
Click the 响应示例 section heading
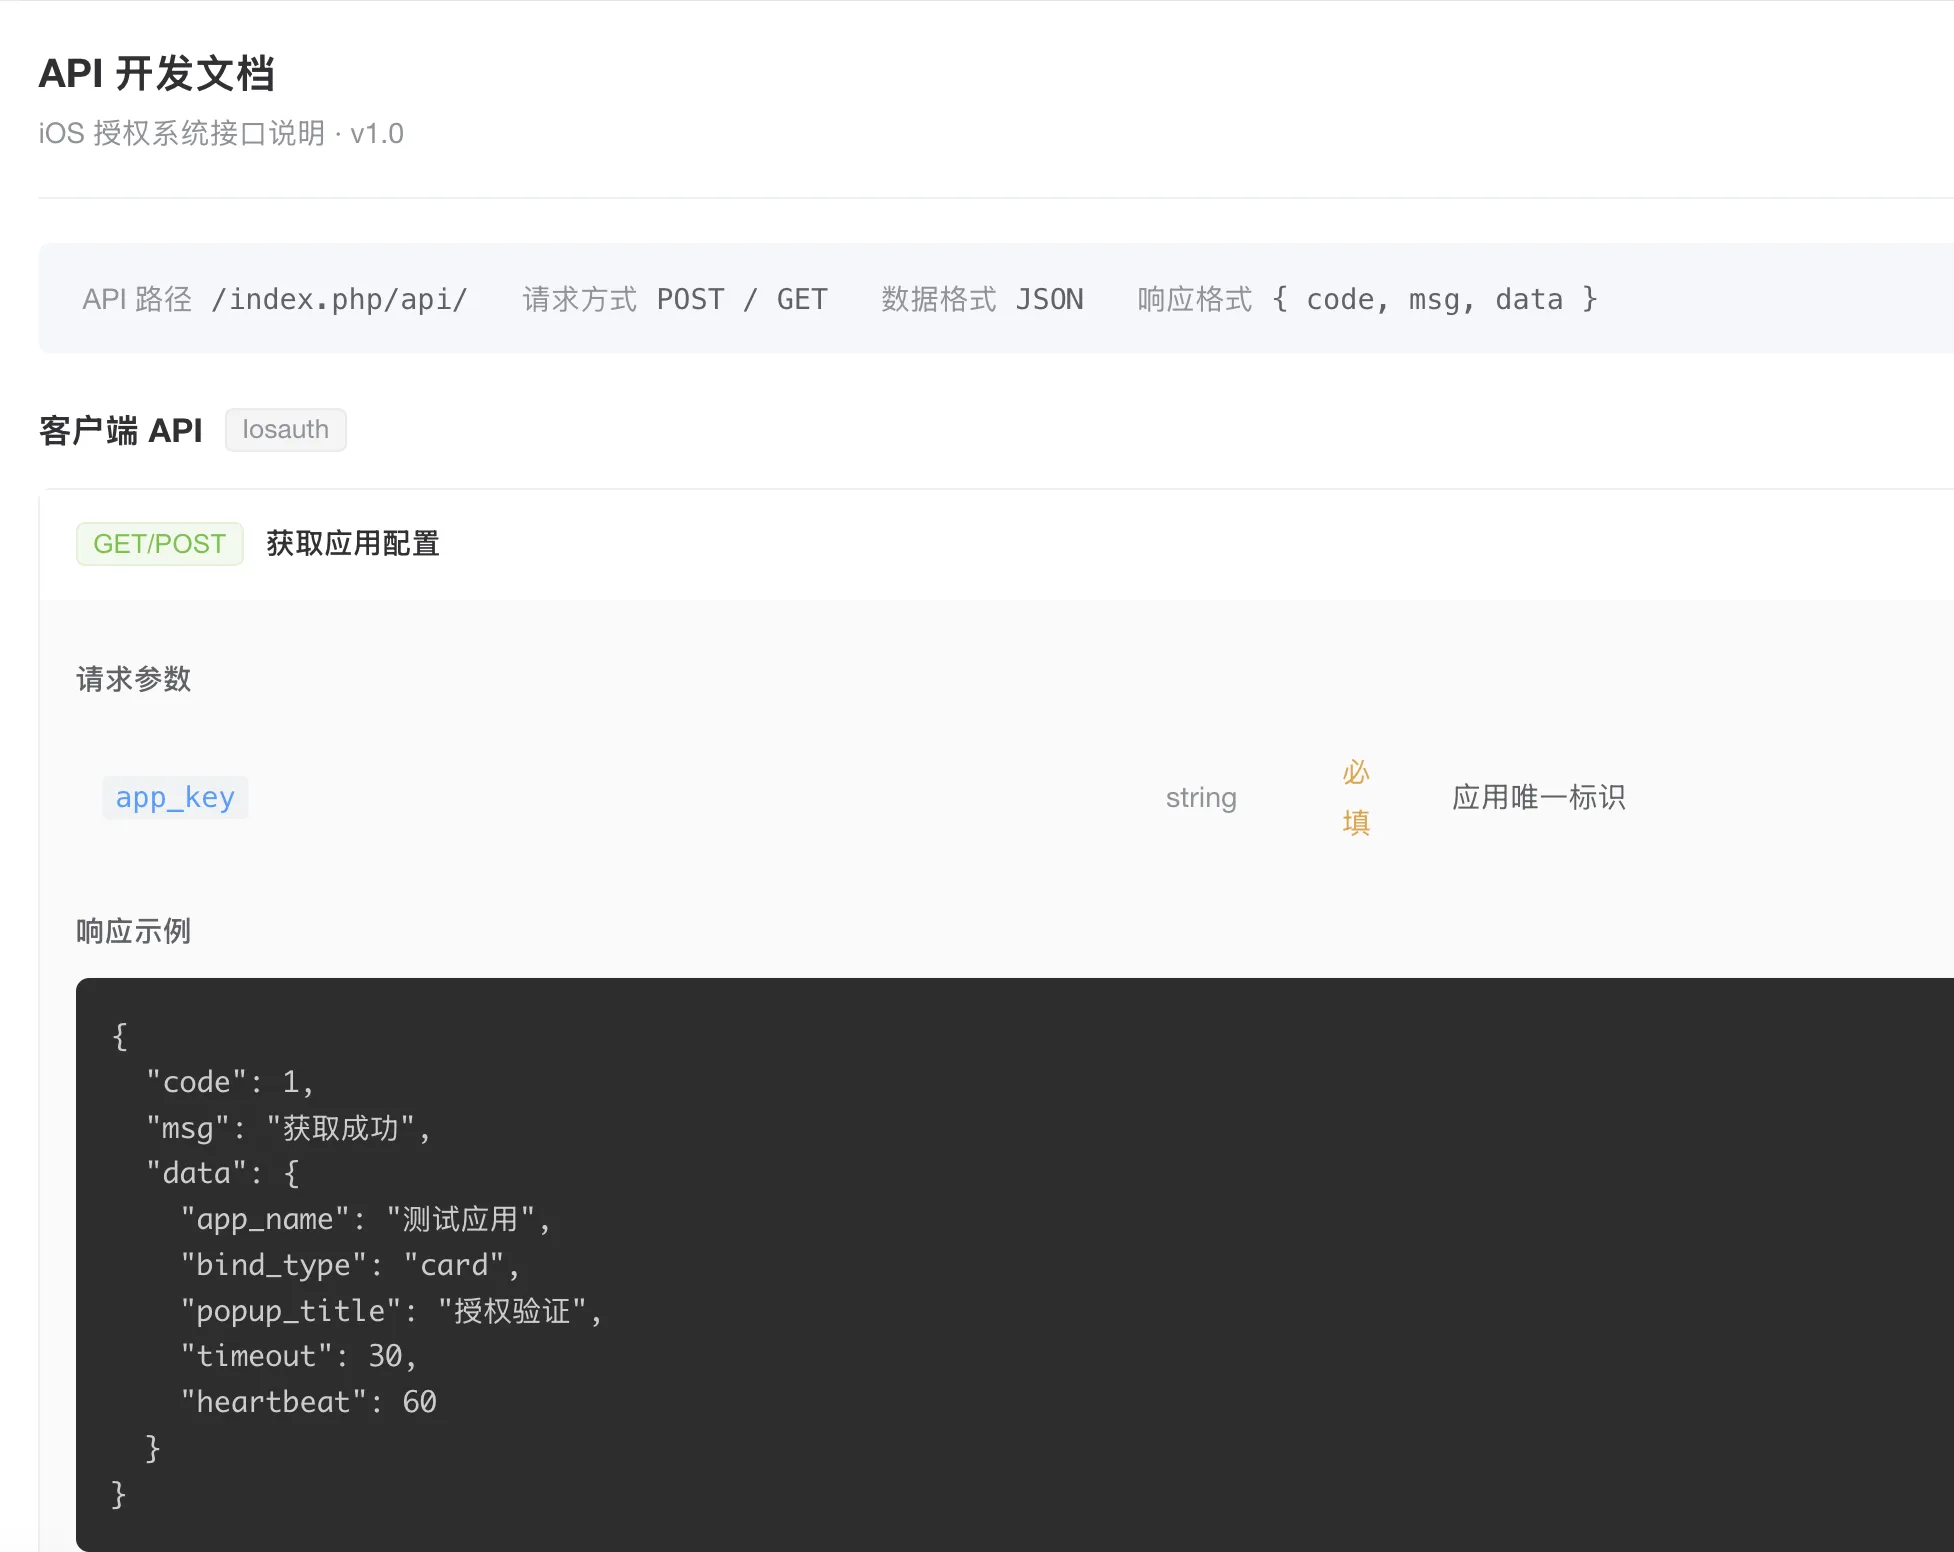(132, 931)
